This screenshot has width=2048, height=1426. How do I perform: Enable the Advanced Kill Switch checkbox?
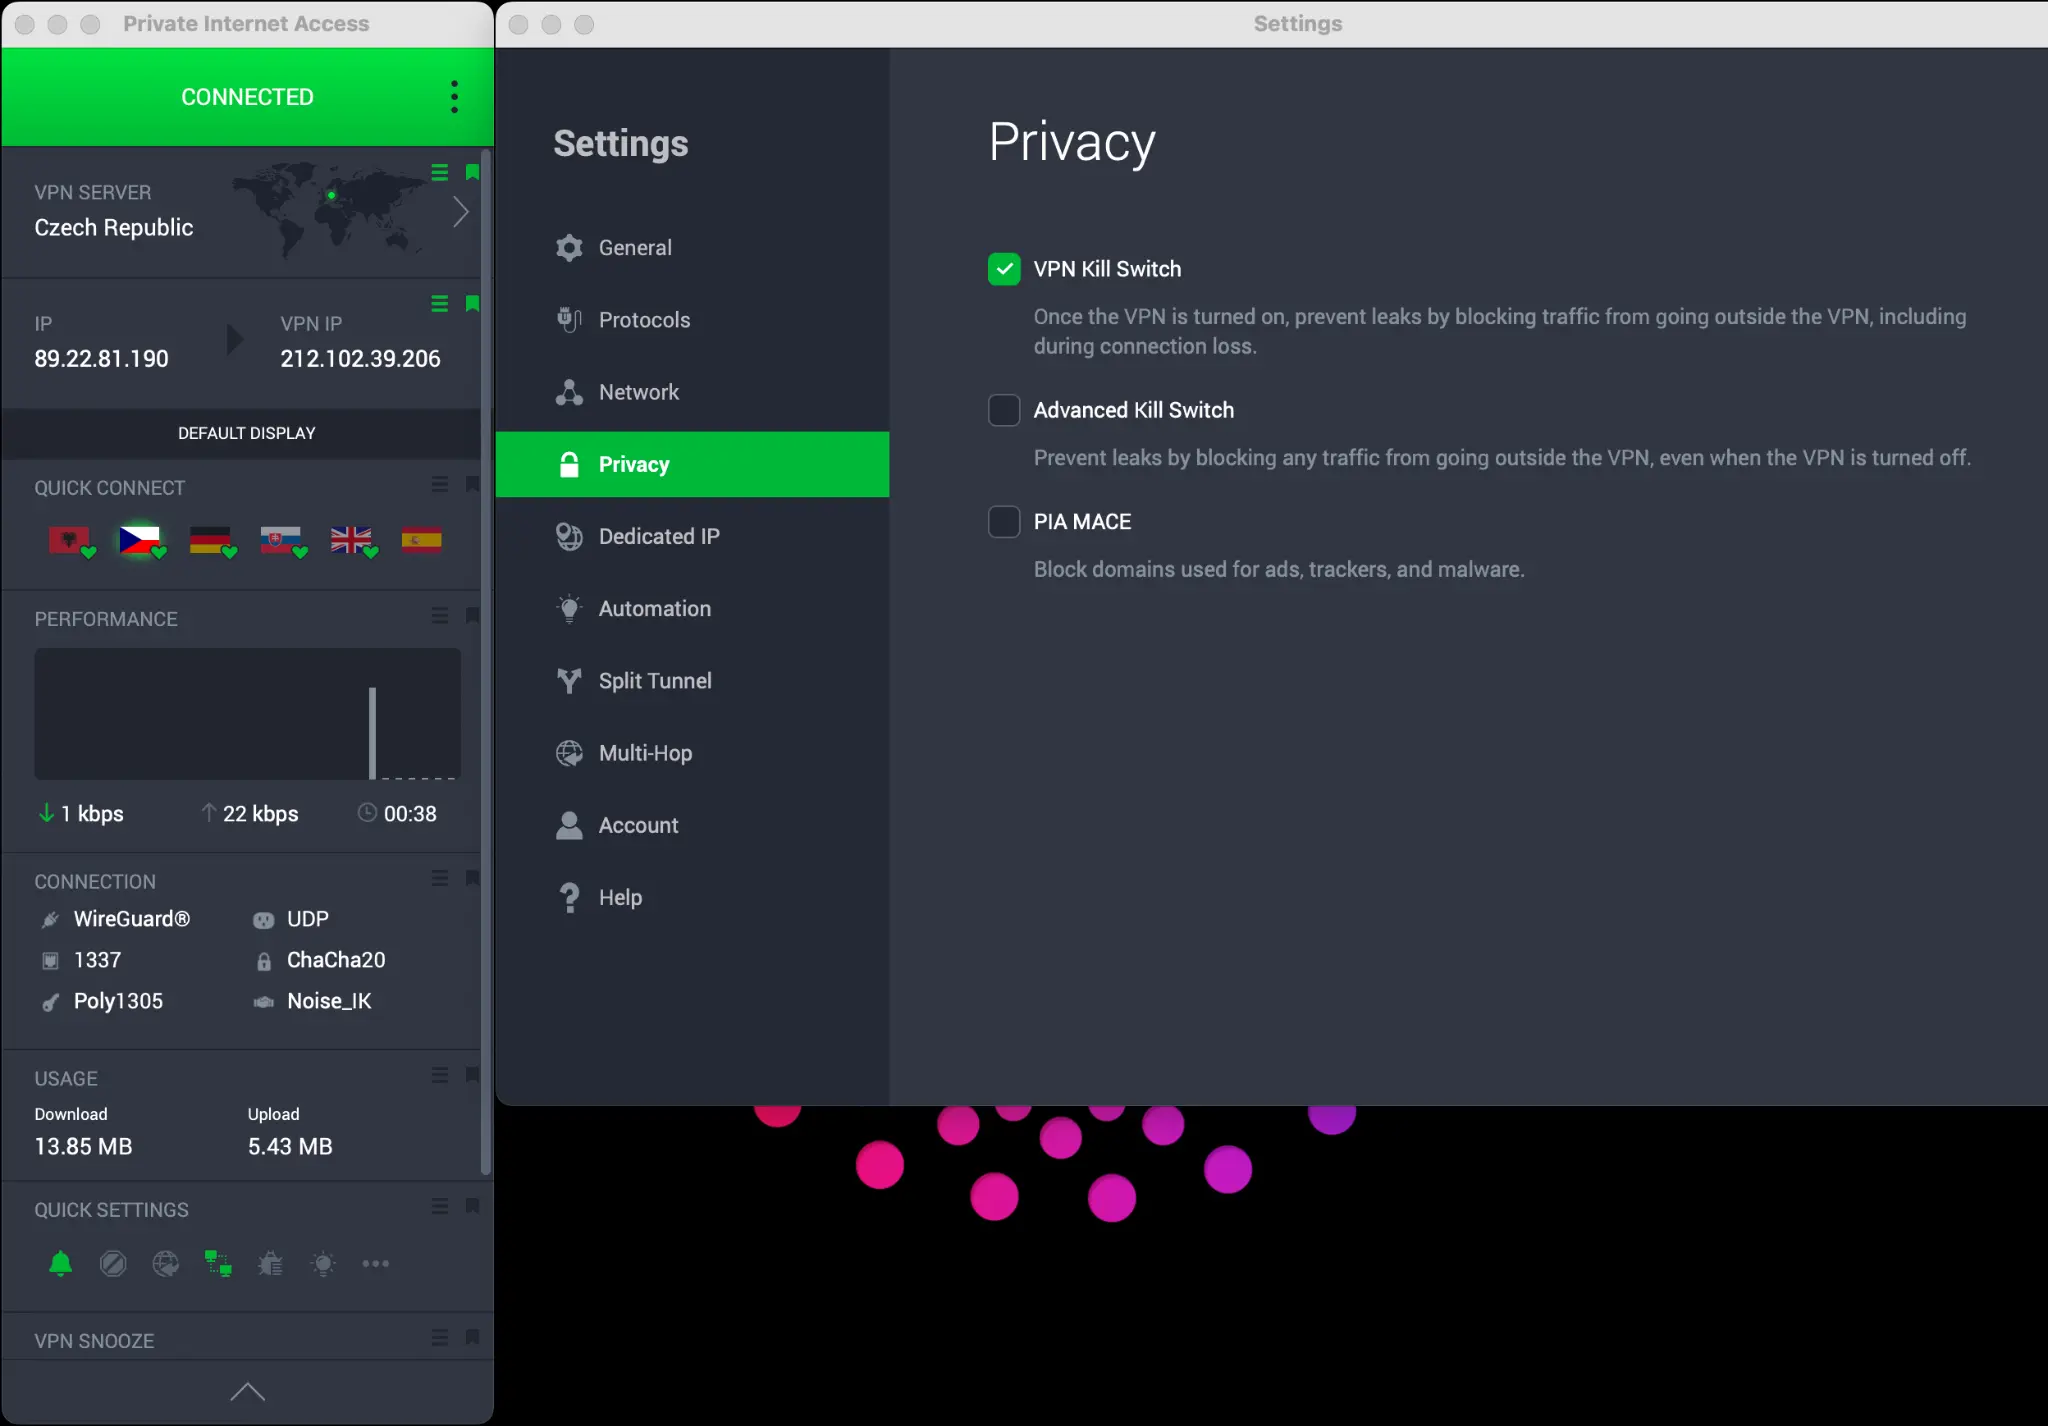(1004, 410)
